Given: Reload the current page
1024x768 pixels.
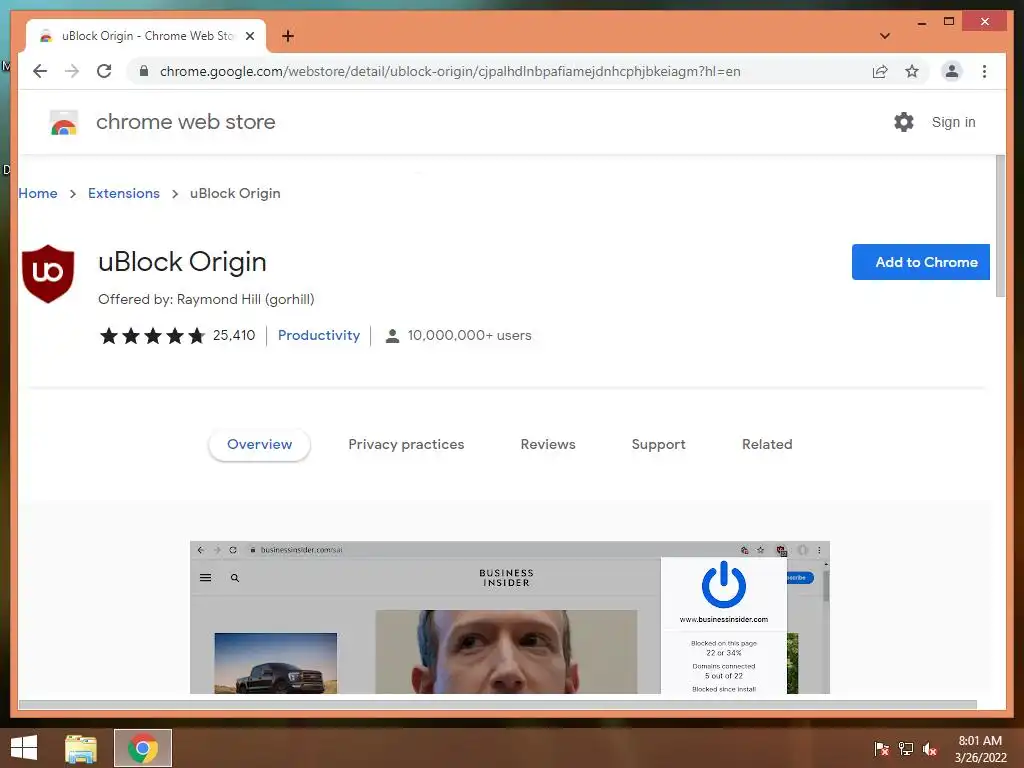Looking at the screenshot, I should click(x=104, y=71).
